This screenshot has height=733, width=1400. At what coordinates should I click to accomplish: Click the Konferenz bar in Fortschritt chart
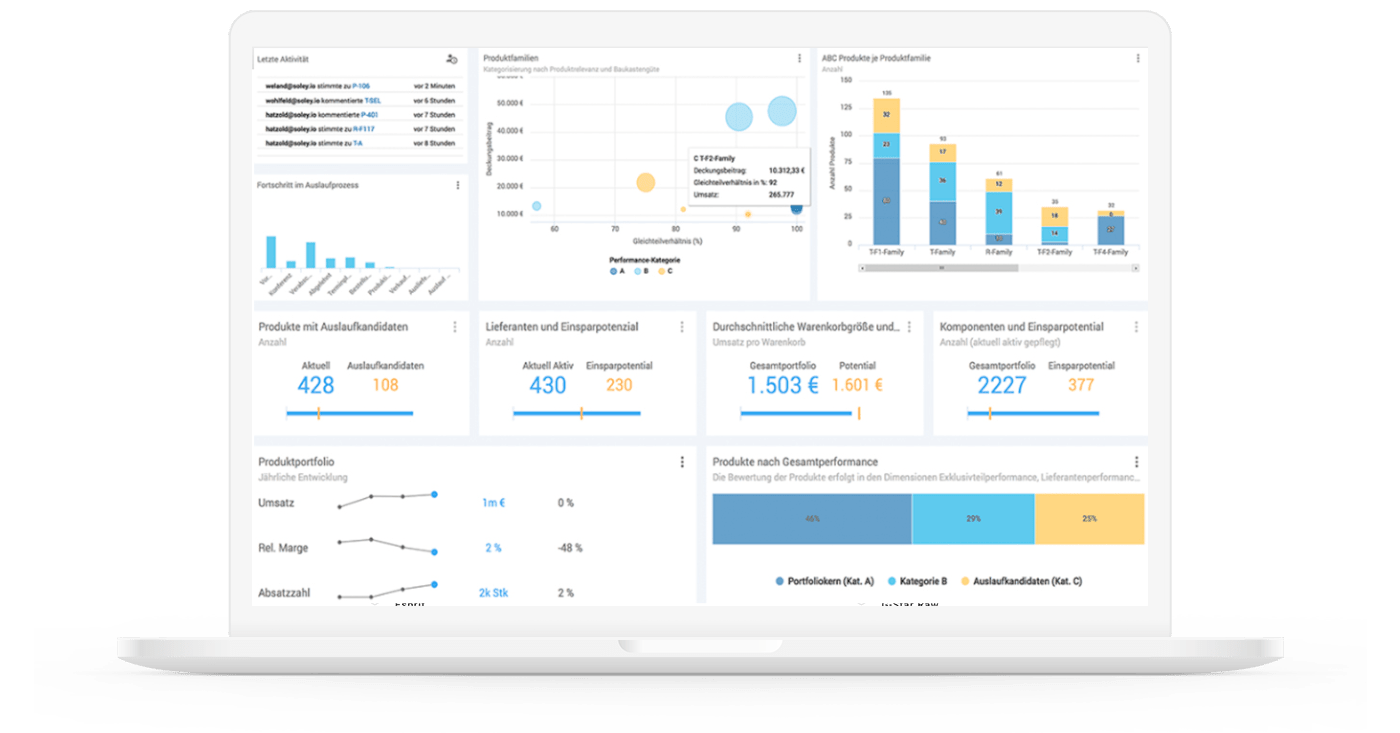[291, 265]
